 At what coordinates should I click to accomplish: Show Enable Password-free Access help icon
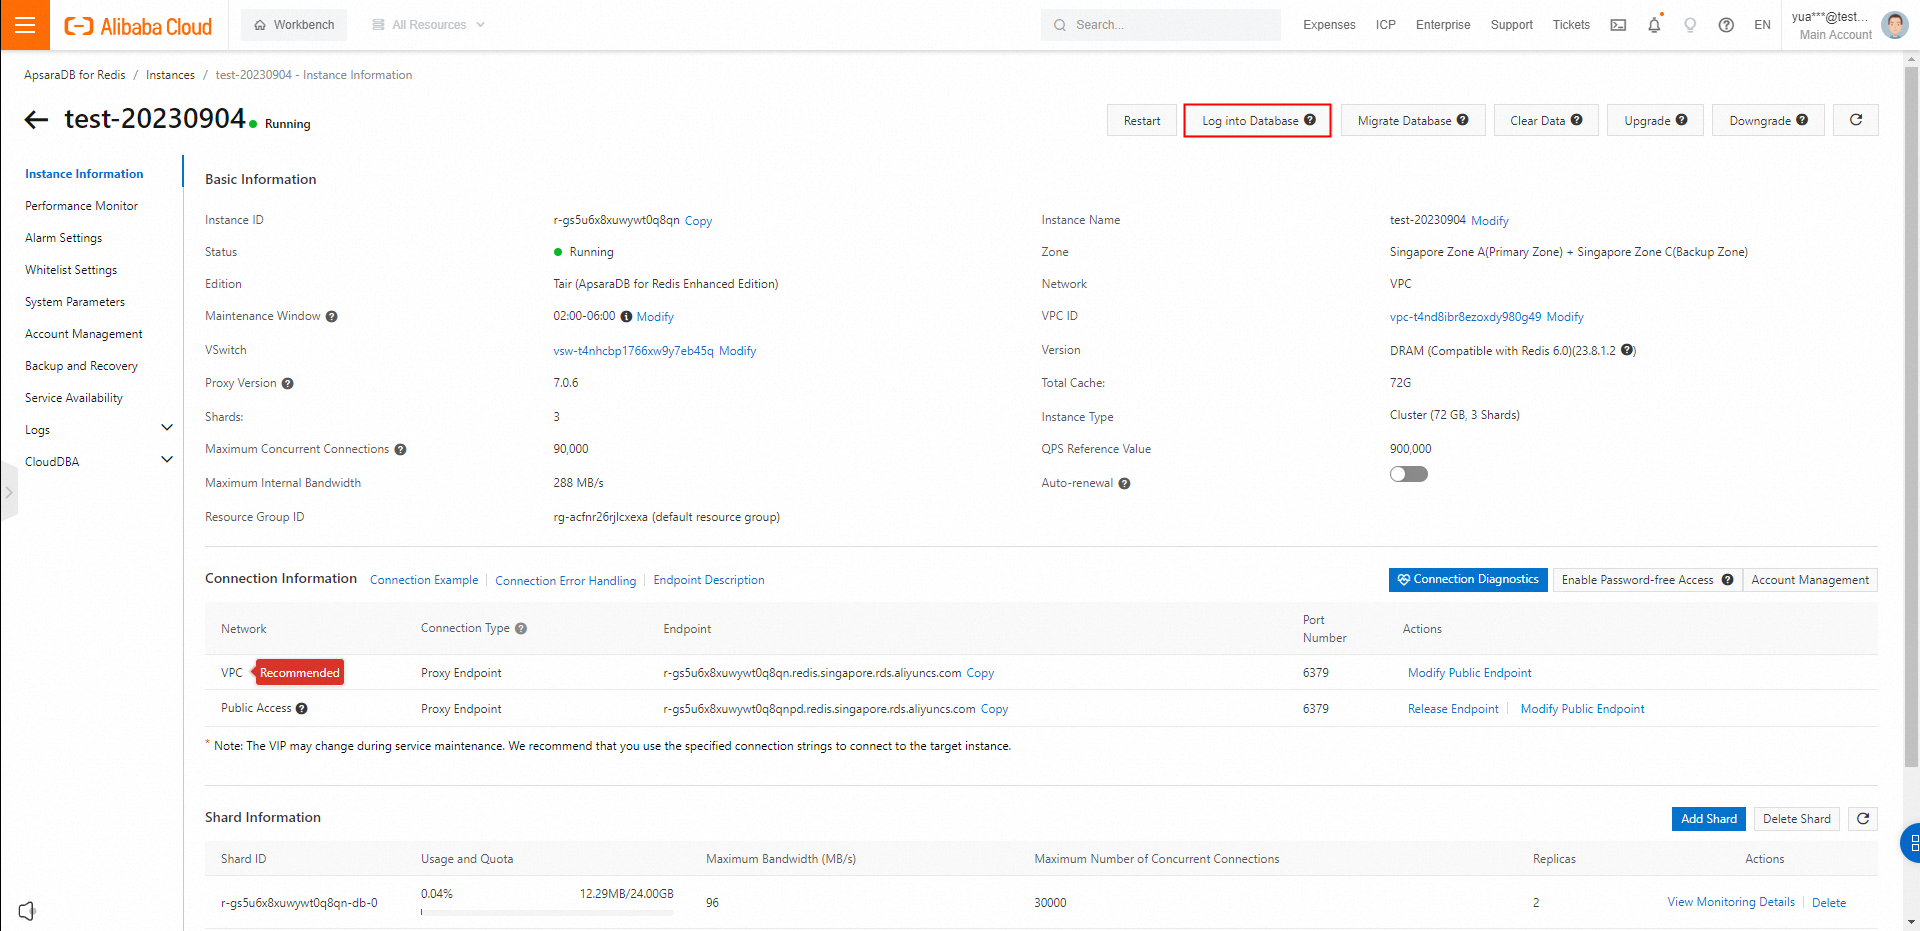[x=1727, y=580]
